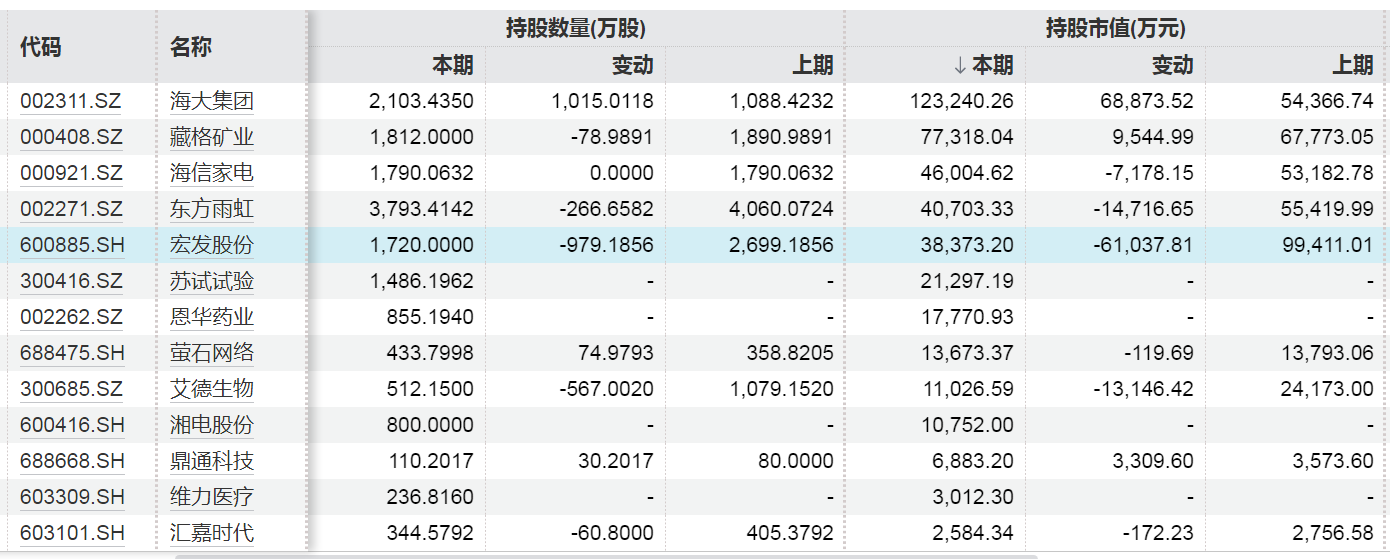The height and width of the screenshot is (559, 1390).
Task: Click the 名称 column header
Action: pyautogui.click(x=191, y=47)
